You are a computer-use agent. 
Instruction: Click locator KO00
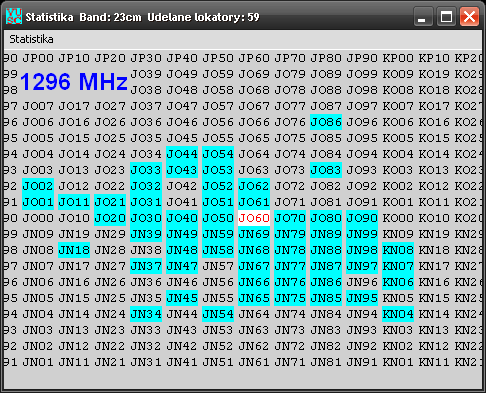click(x=398, y=218)
